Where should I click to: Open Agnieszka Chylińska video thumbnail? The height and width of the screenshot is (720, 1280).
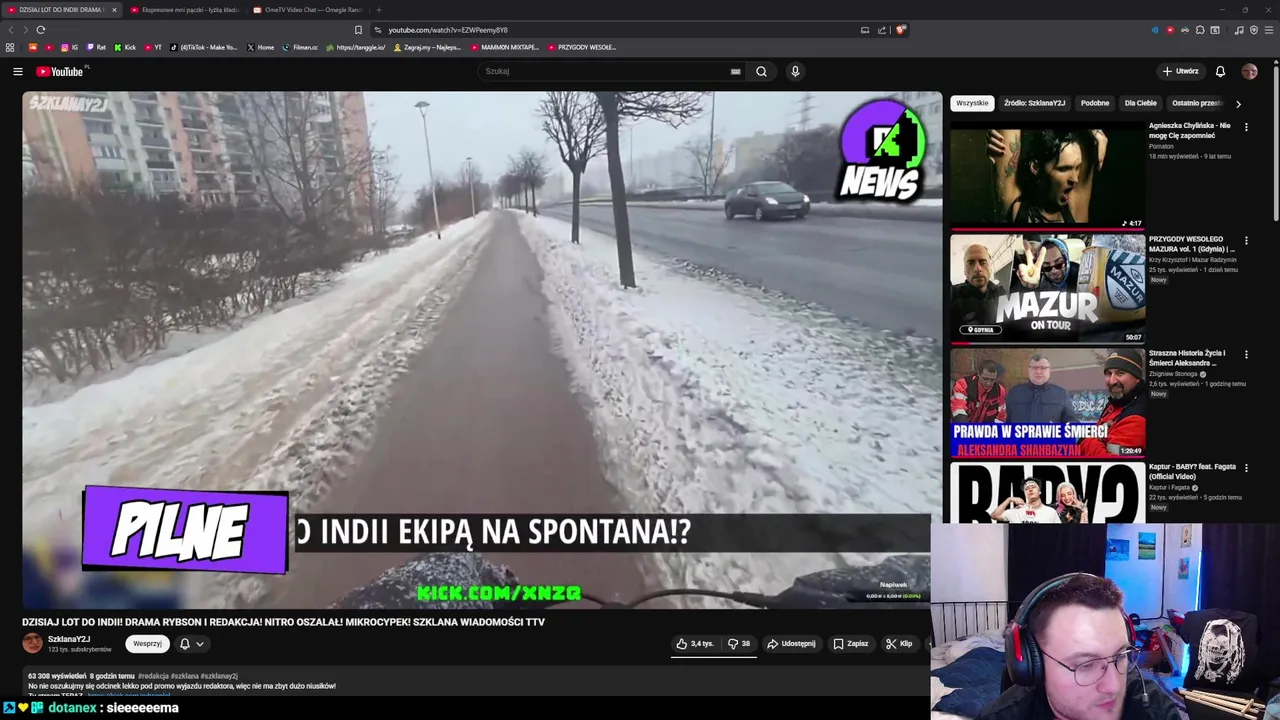click(x=1047, y=175)
